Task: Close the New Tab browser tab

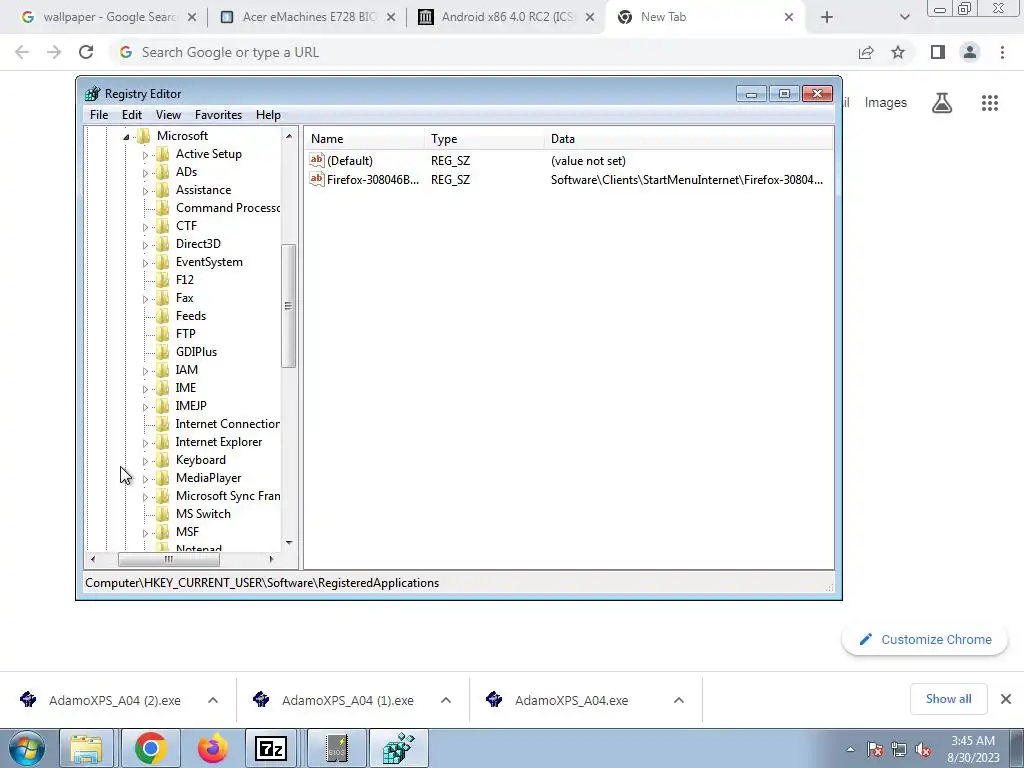Action: [789, 17]
